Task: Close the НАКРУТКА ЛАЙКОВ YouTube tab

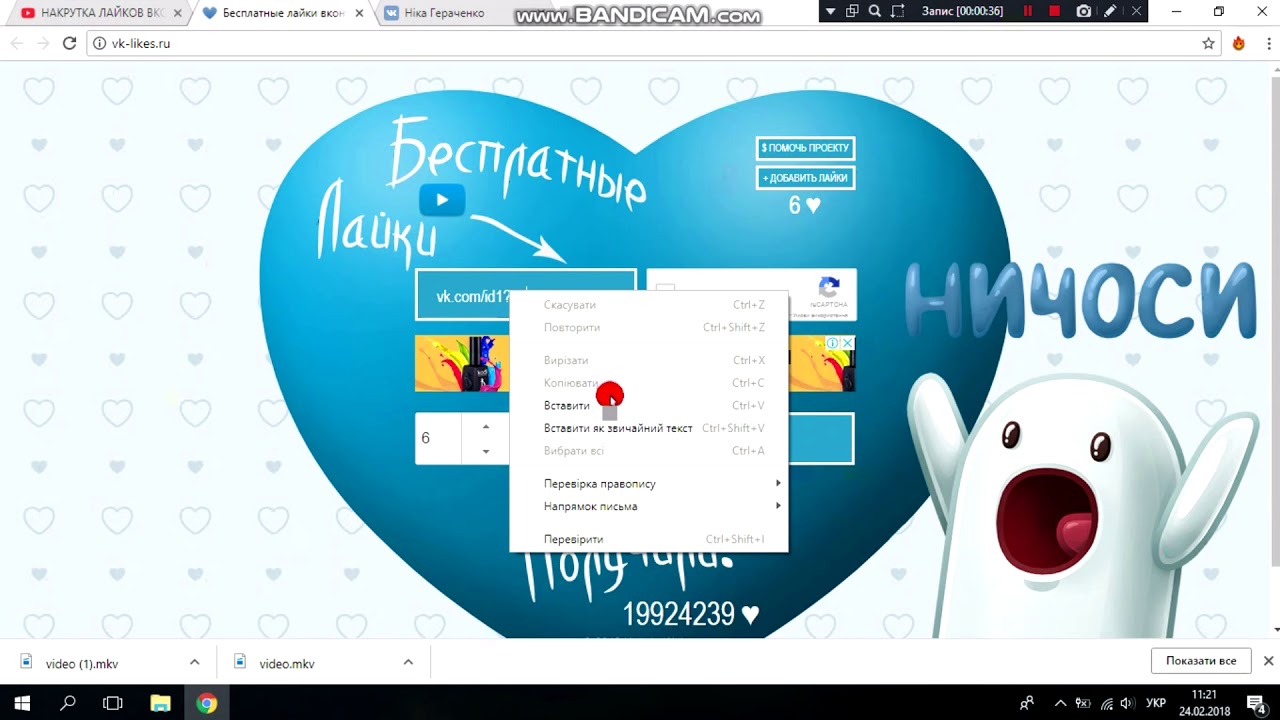Action: (x=177, y=13)
